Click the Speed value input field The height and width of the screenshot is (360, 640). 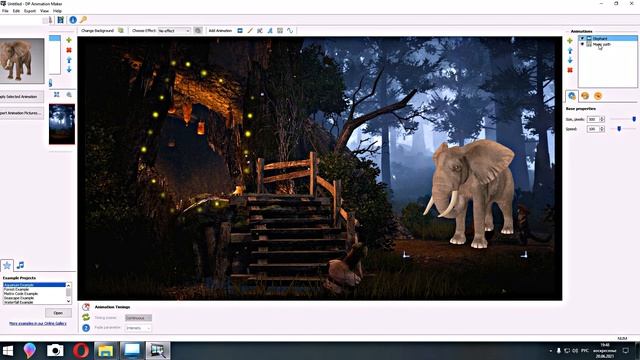[593, 129]
